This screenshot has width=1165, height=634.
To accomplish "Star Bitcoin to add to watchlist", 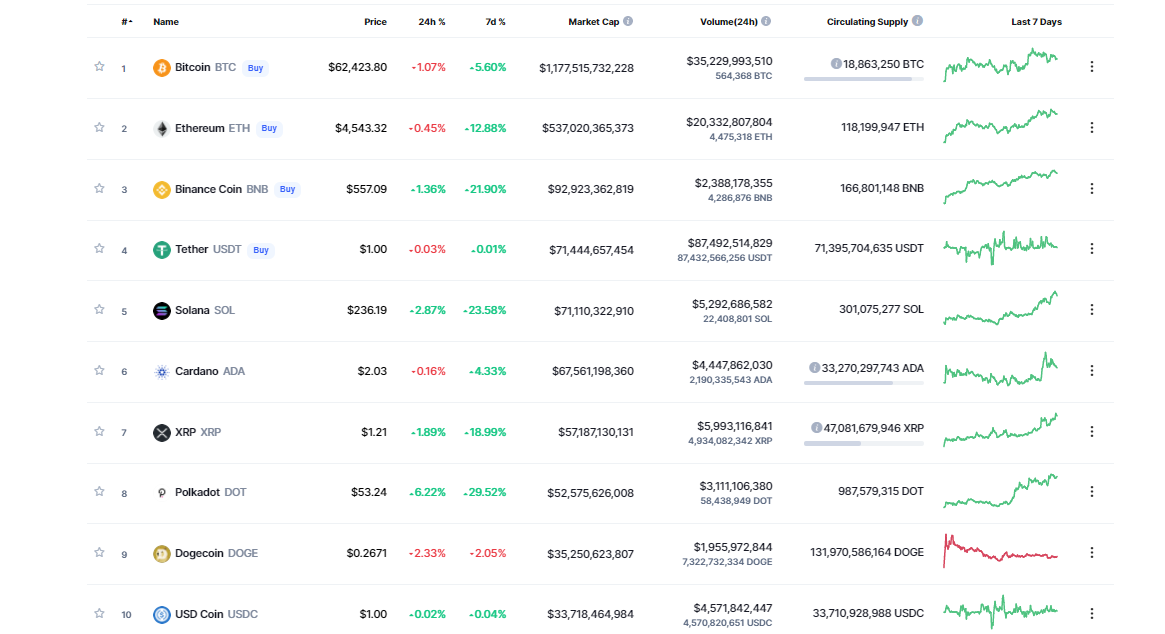I will [x=99, y=66].
